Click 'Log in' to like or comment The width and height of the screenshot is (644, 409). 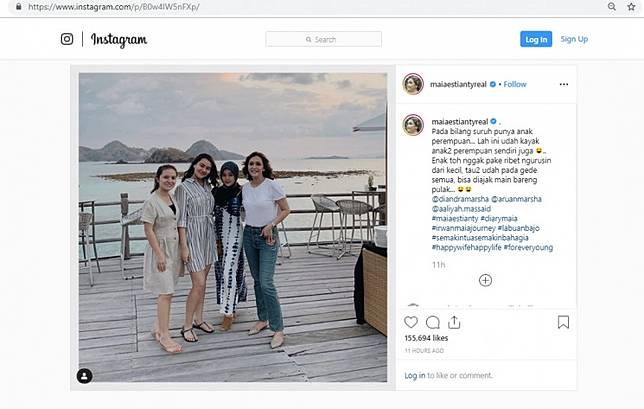414,376
